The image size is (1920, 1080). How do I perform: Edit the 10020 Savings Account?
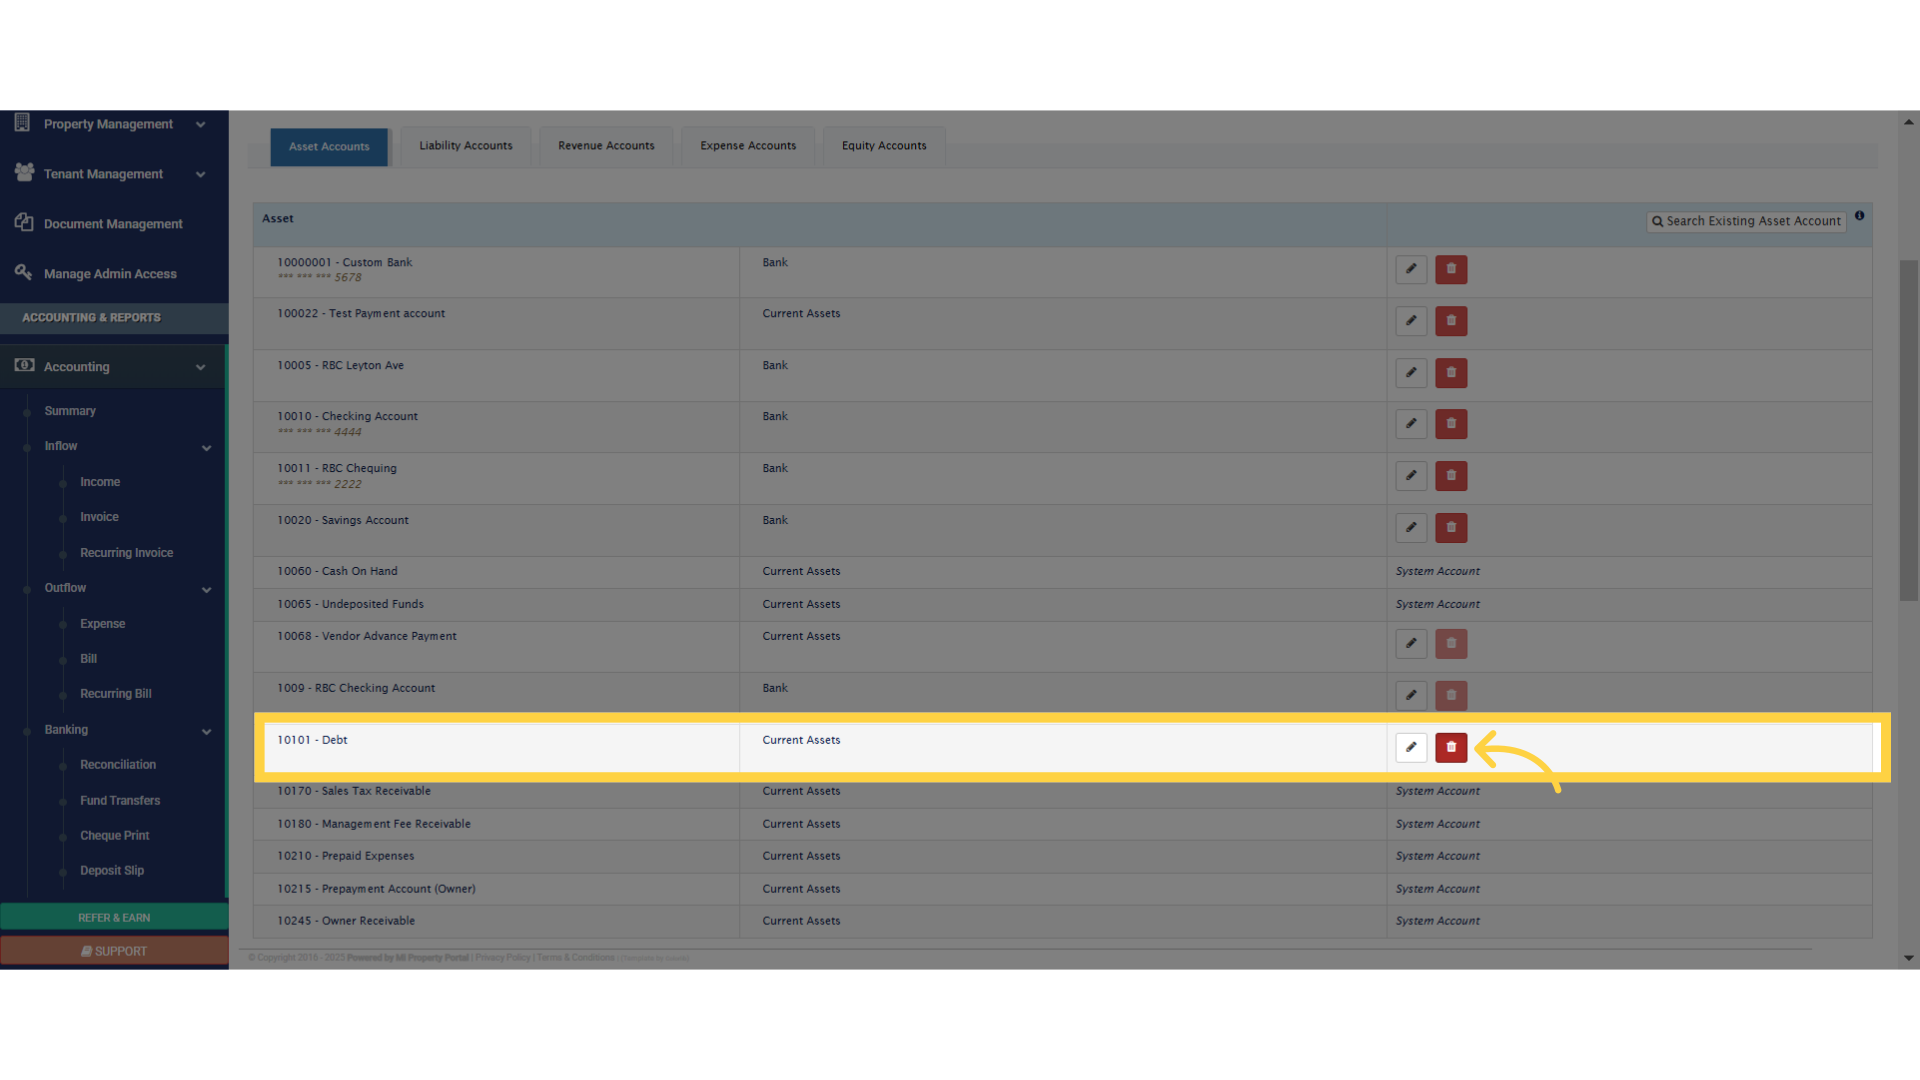1411,528
